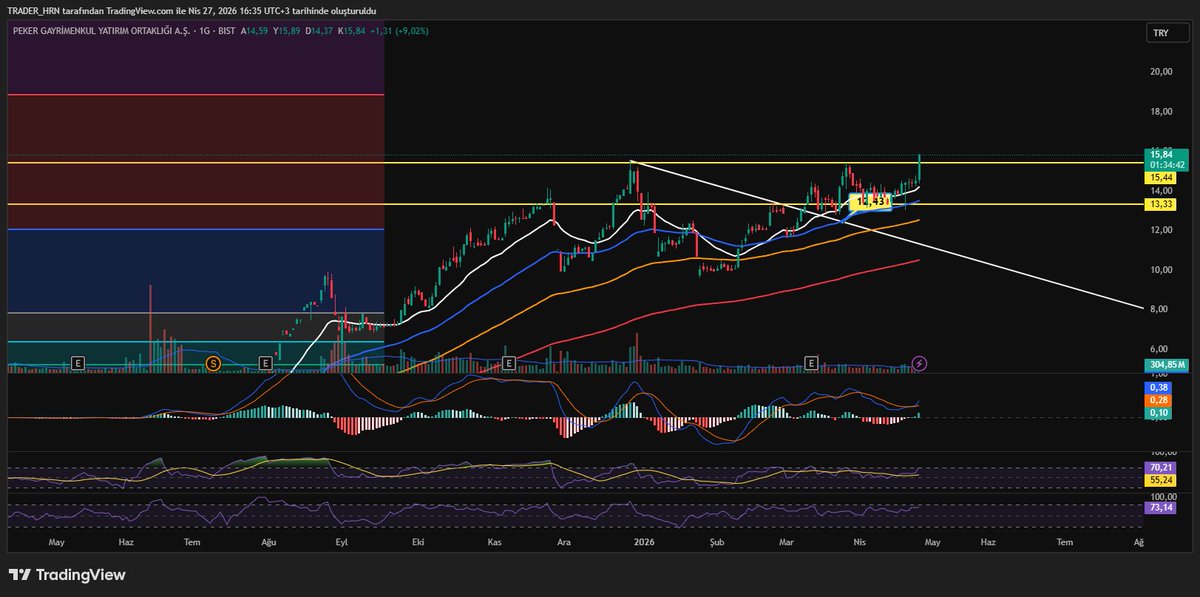Click the earnings E marker above Ağu

(266, 362)
